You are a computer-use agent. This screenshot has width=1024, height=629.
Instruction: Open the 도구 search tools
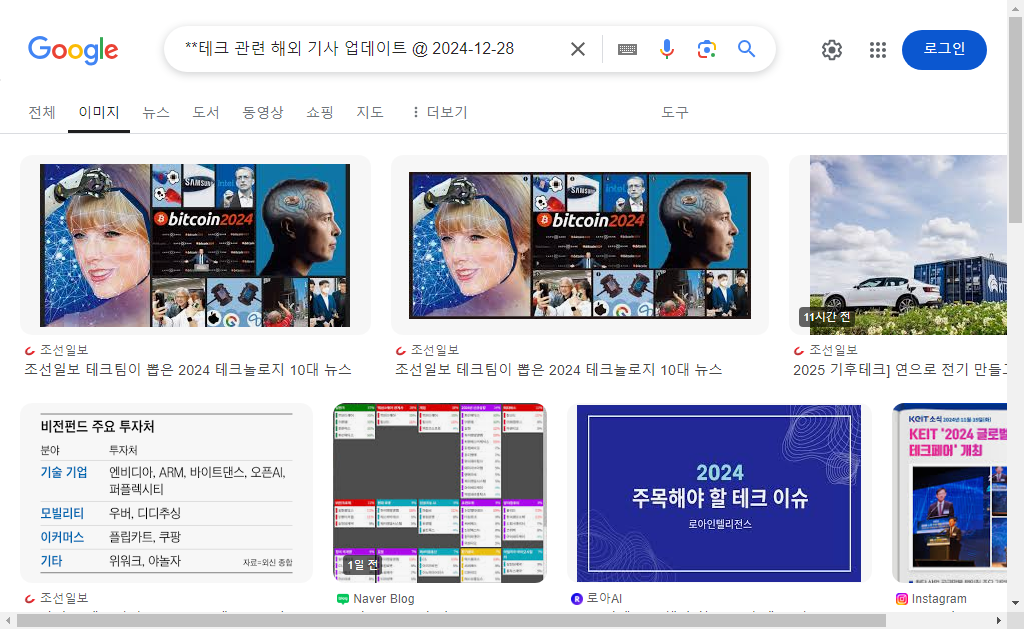coord(675,112)
